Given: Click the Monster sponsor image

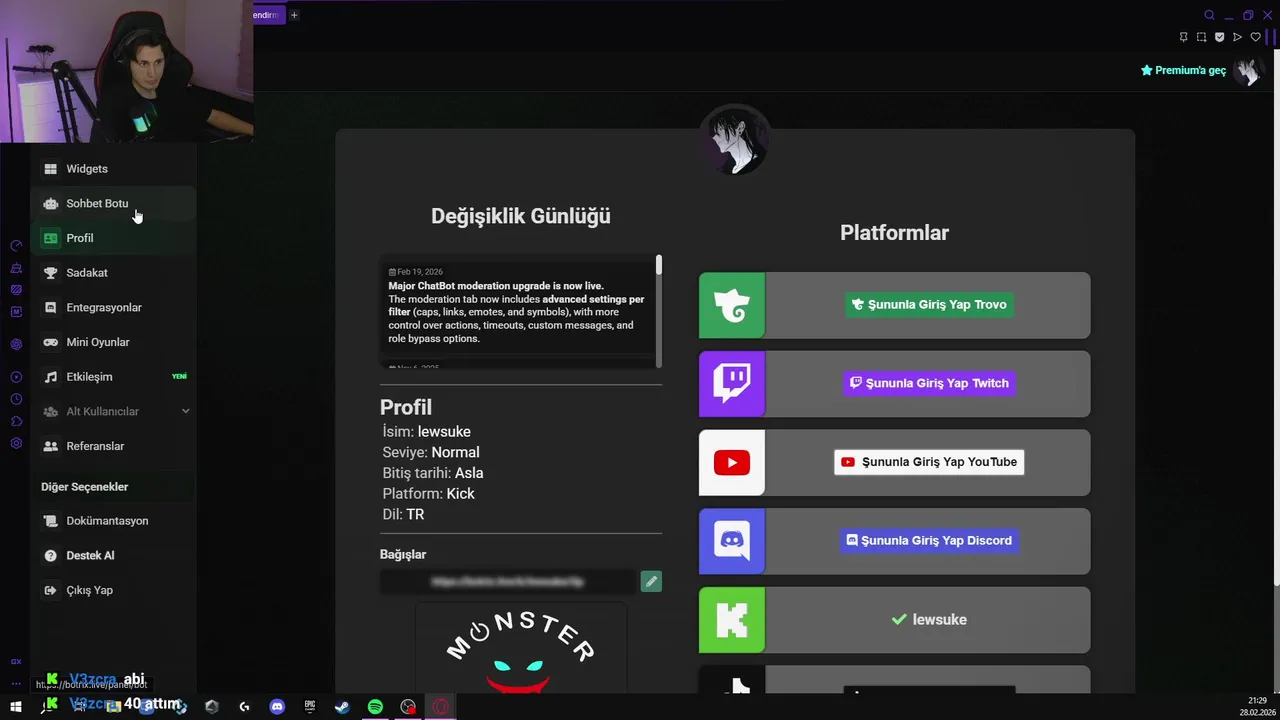Looking at the screenshot, I should pyautogui.click(x=521, y=648).
